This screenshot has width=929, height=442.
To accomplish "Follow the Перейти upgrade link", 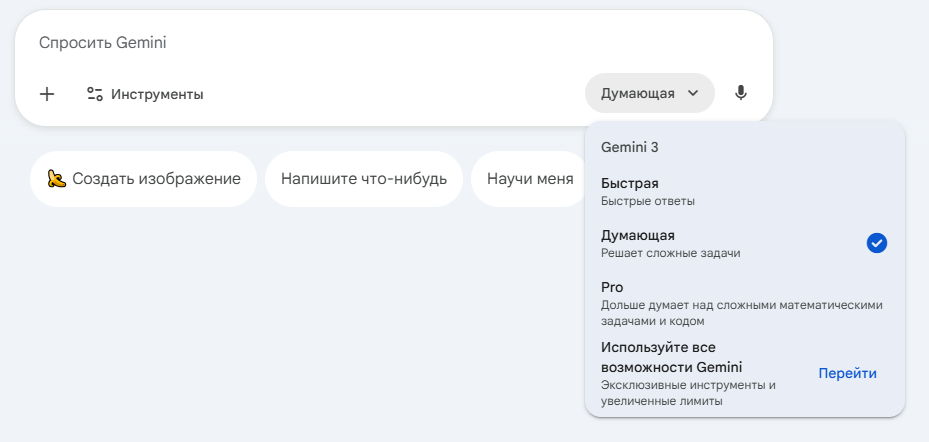I will 847,373.
